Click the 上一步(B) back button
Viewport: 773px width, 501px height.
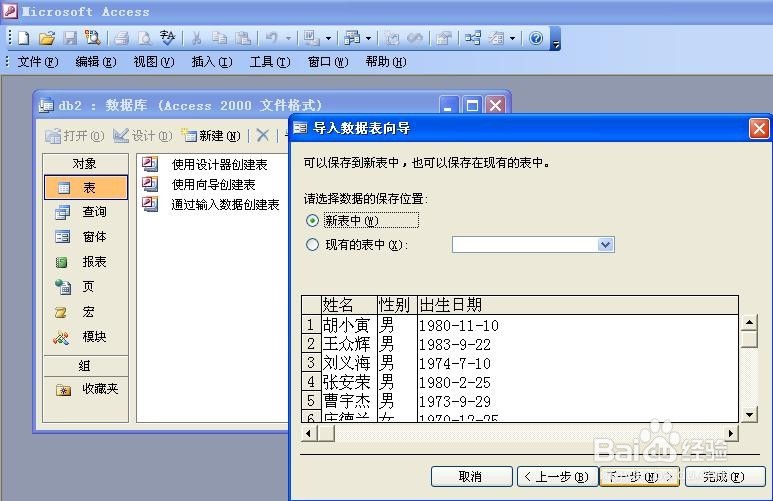tap(558, 477)
